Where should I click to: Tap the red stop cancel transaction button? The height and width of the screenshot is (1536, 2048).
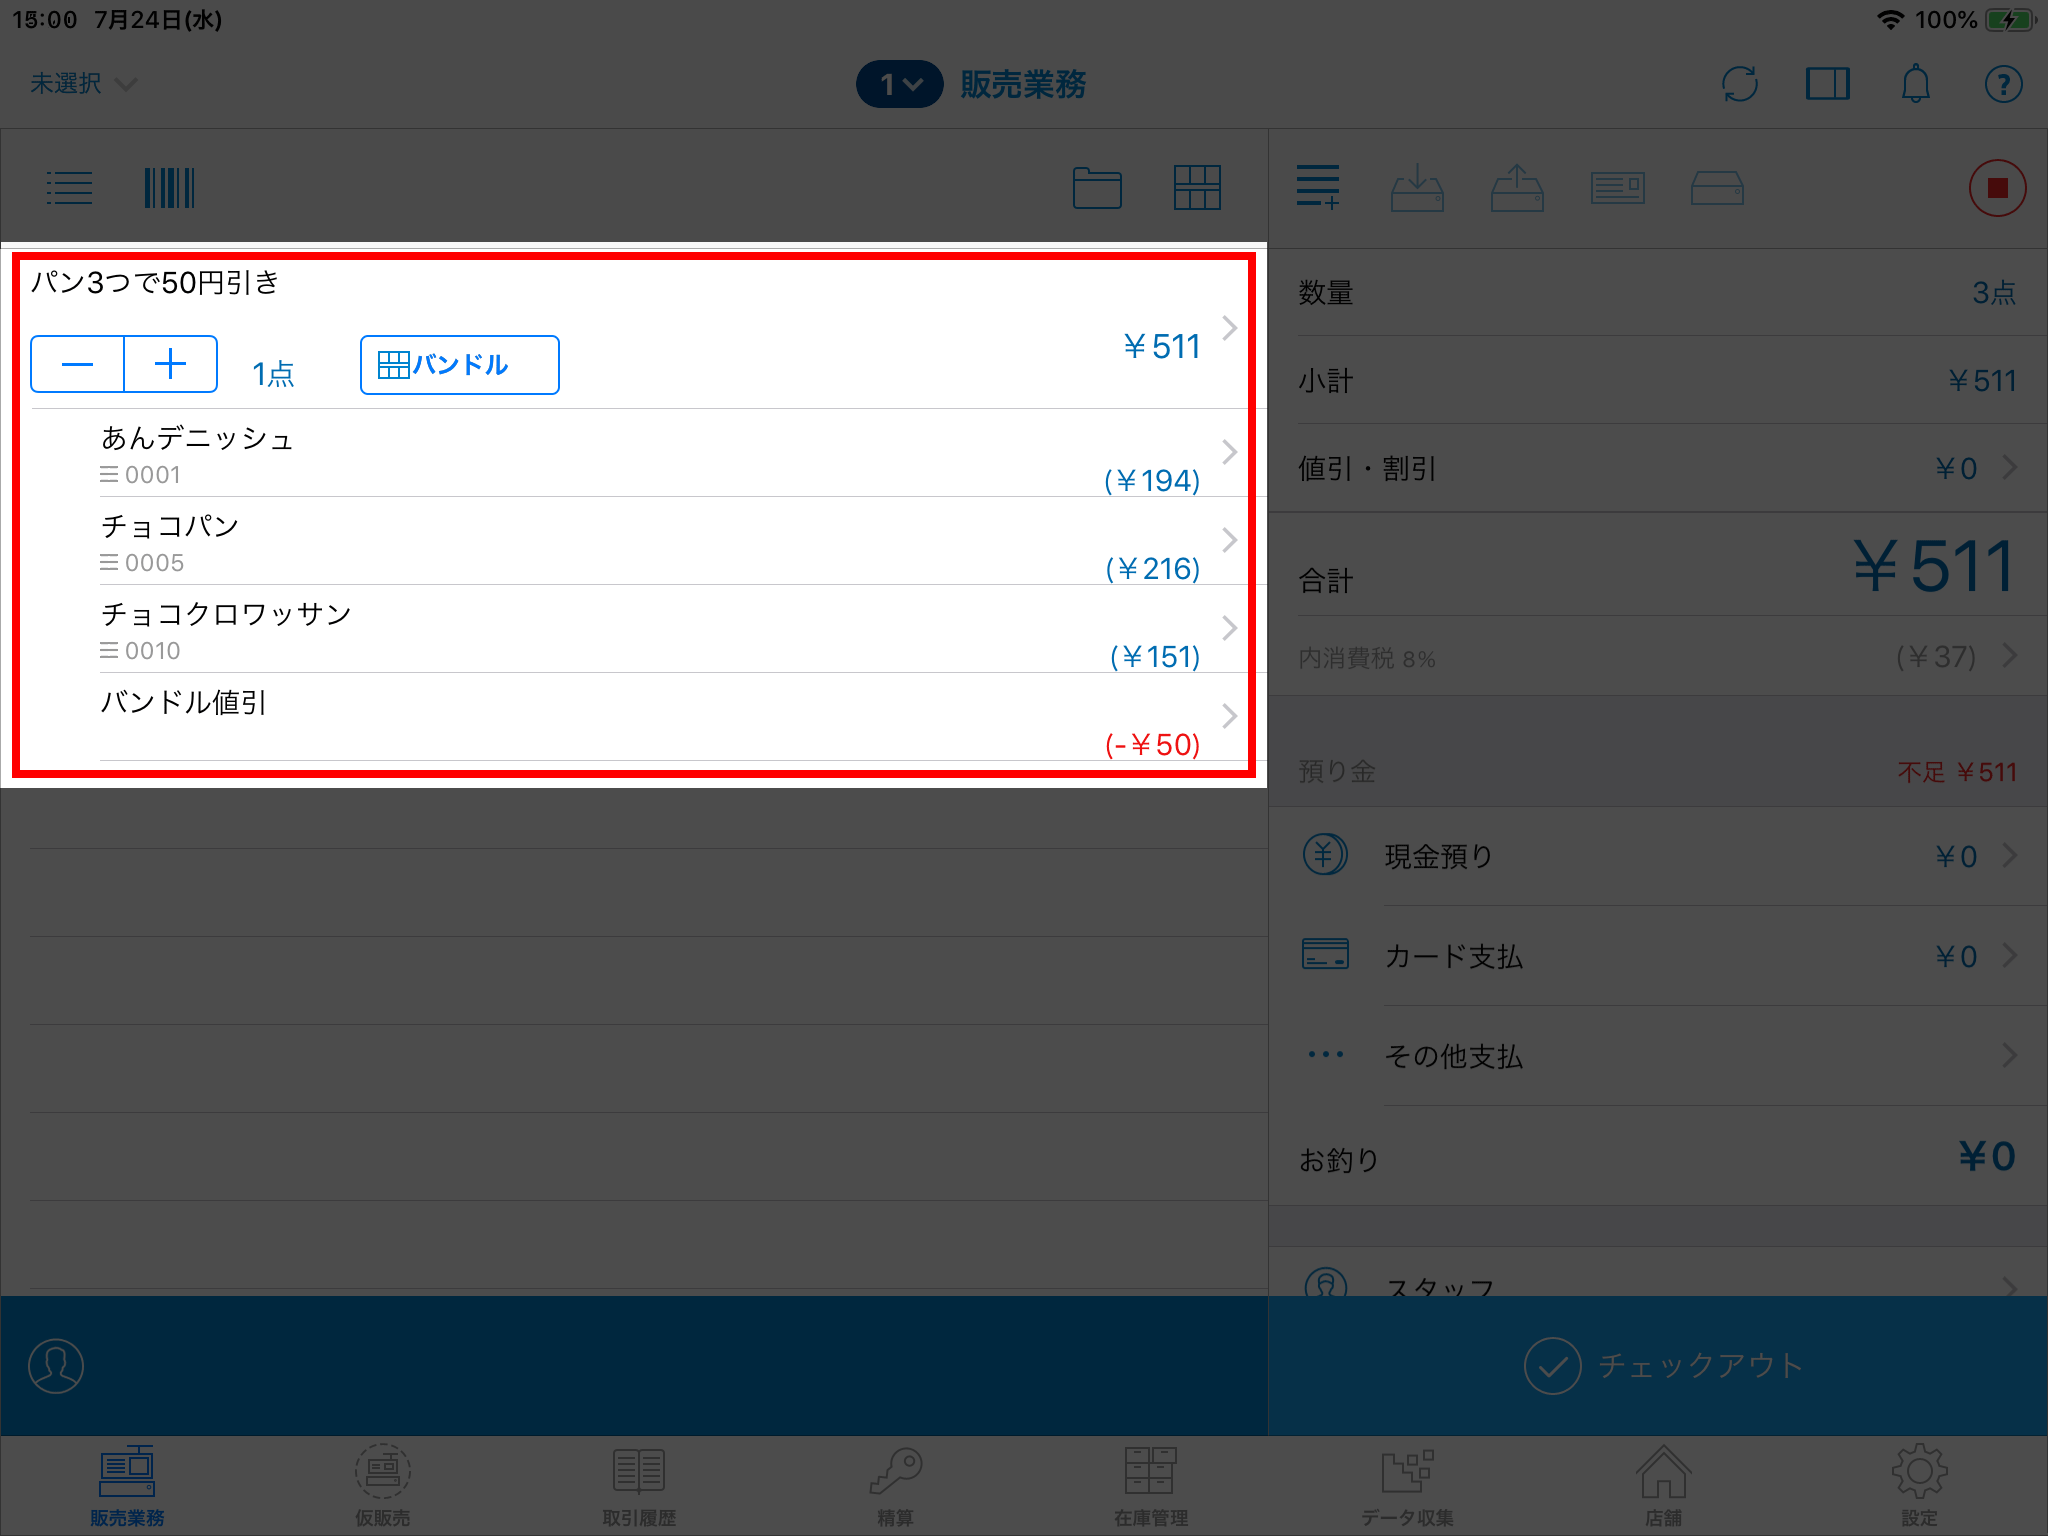coord(1997,188)
